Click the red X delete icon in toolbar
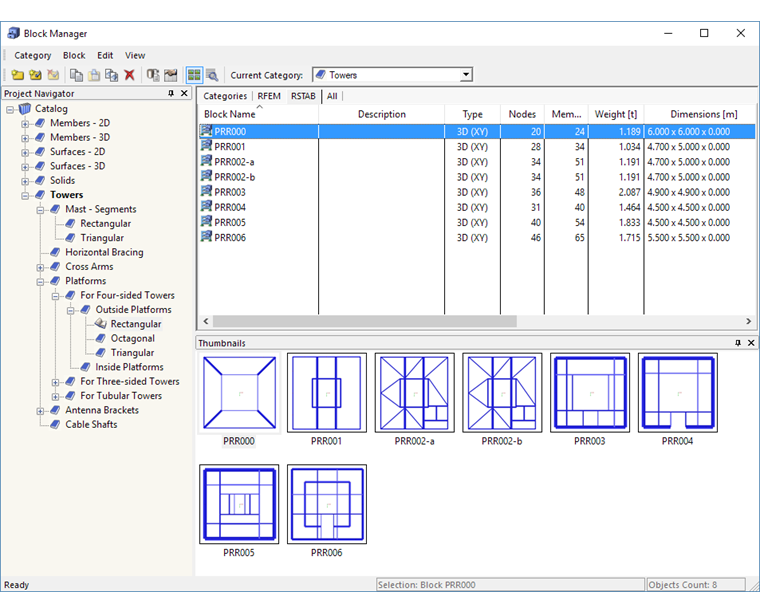Viewport: 760px width, 614px height. (x=129, y=75)
